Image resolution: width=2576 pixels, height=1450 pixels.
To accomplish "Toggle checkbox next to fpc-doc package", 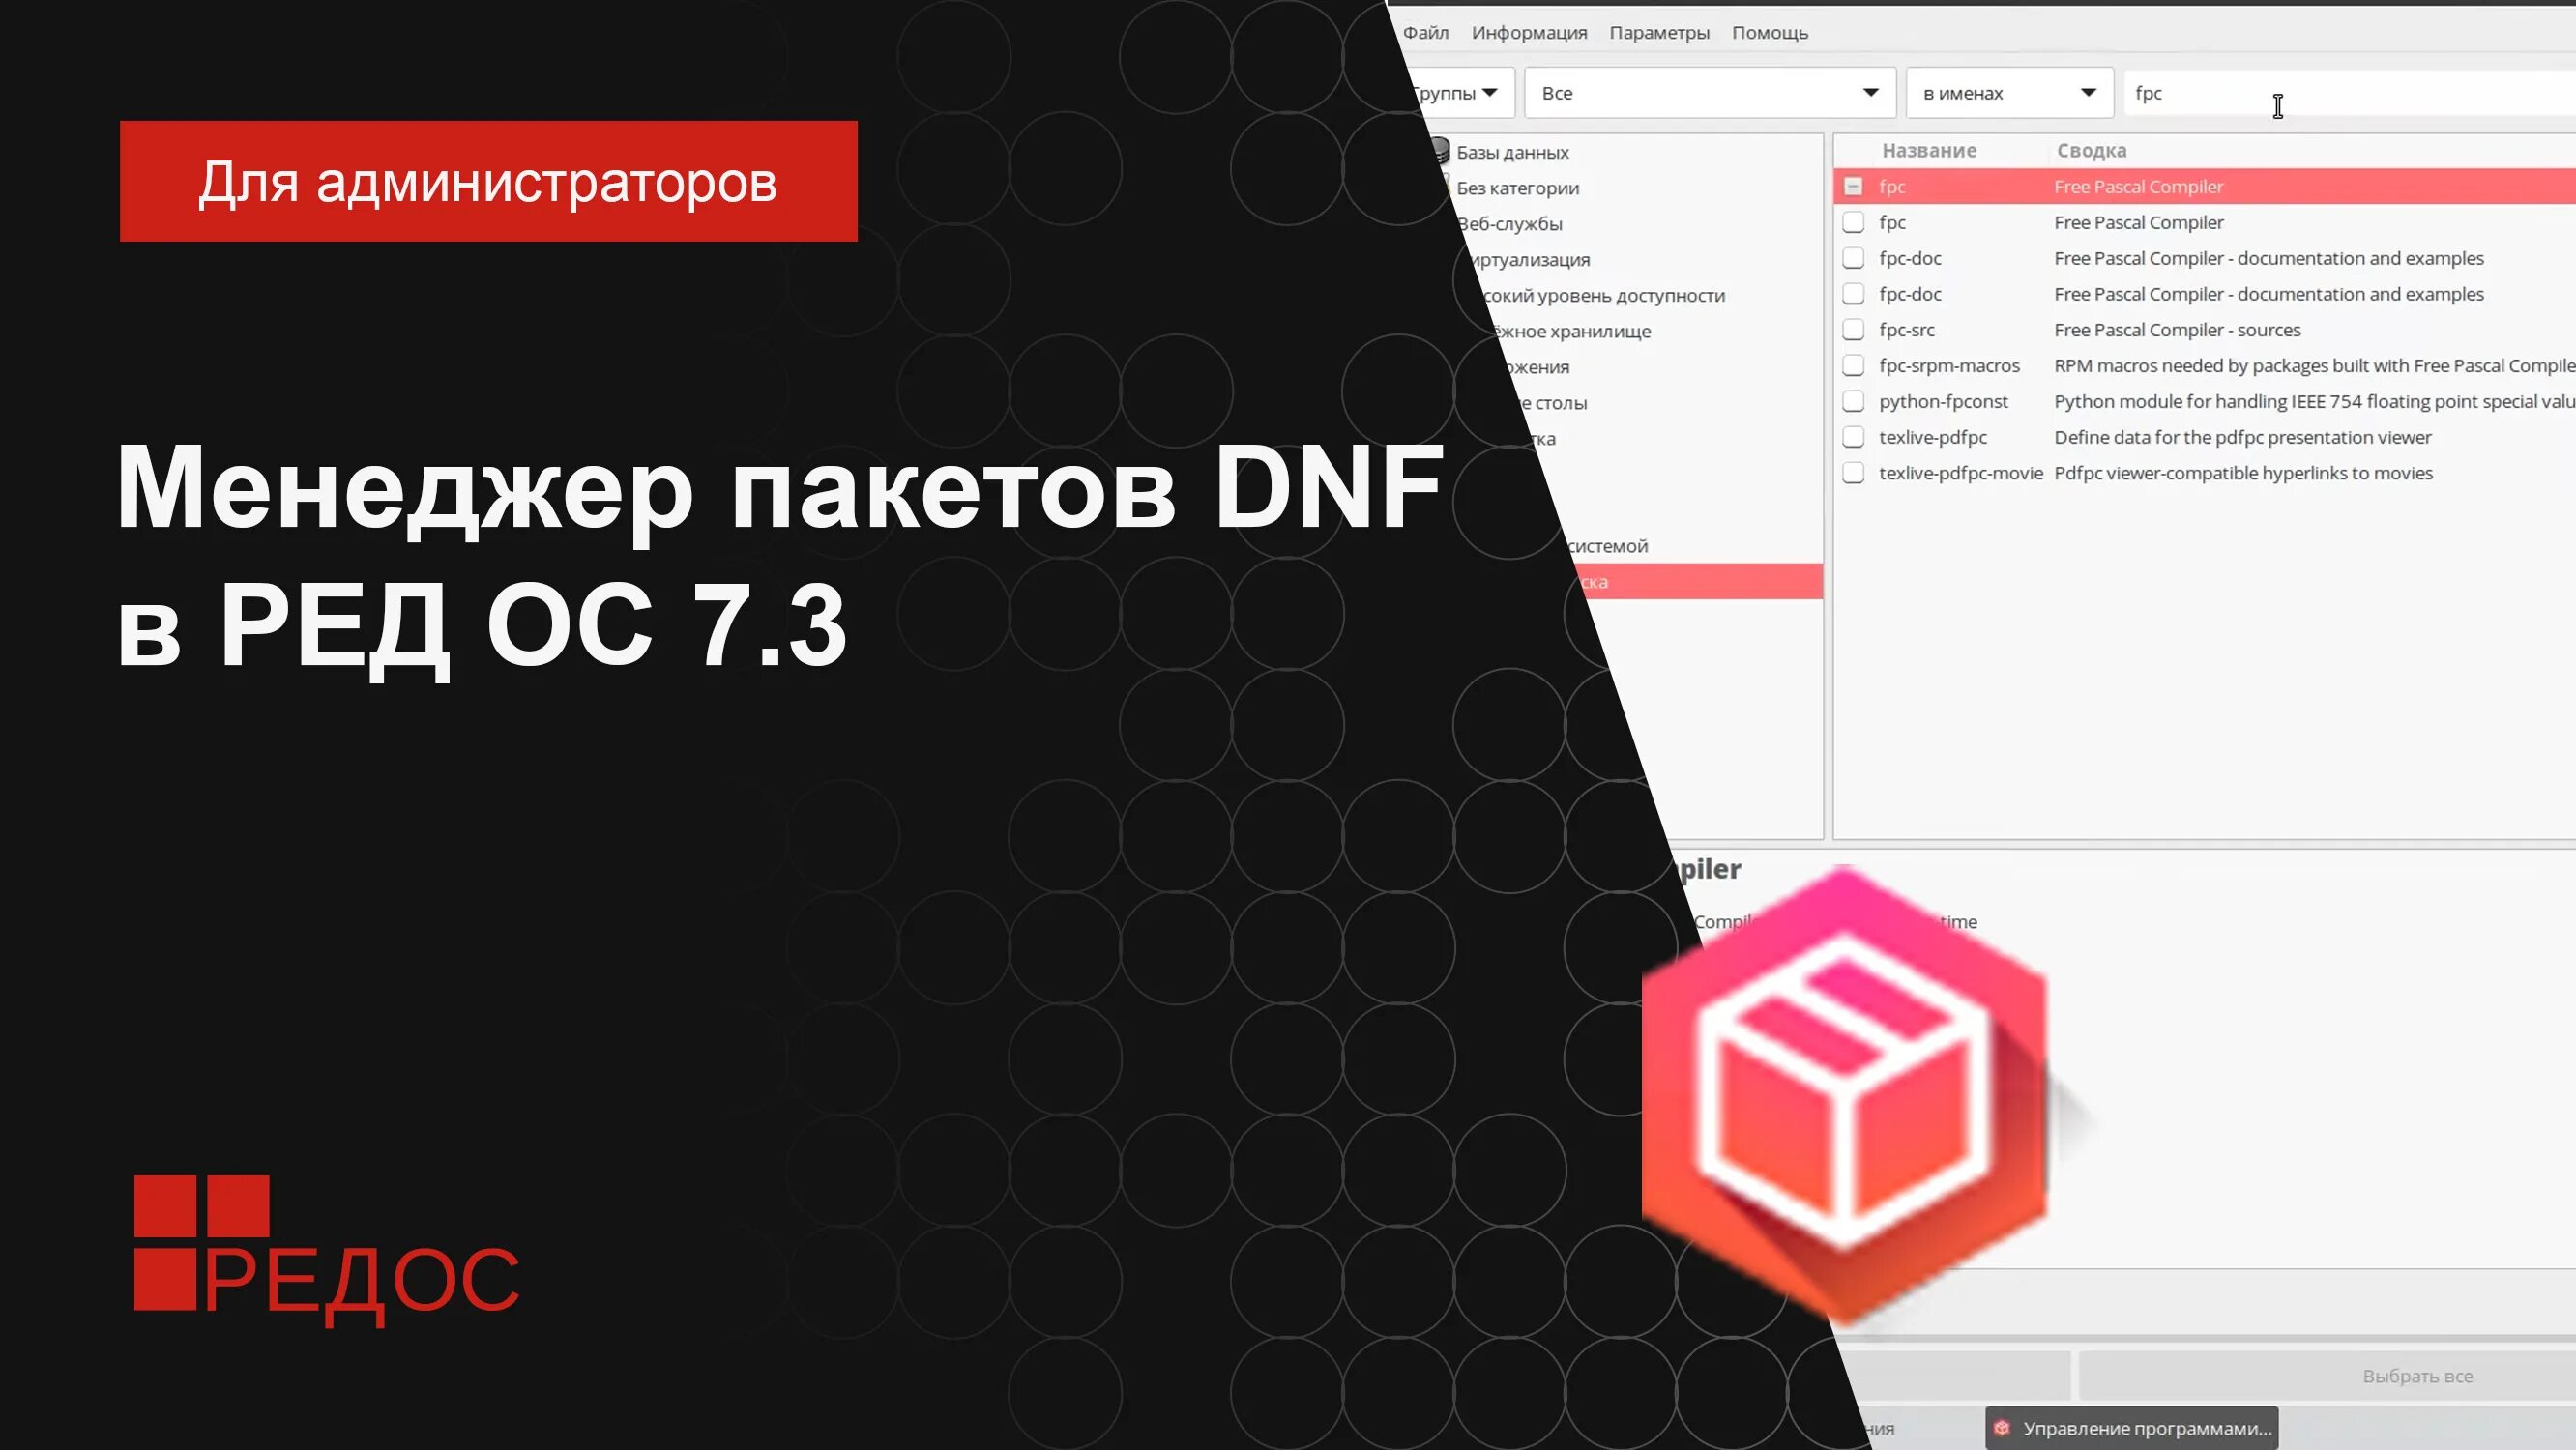I will coord(1856,258).
